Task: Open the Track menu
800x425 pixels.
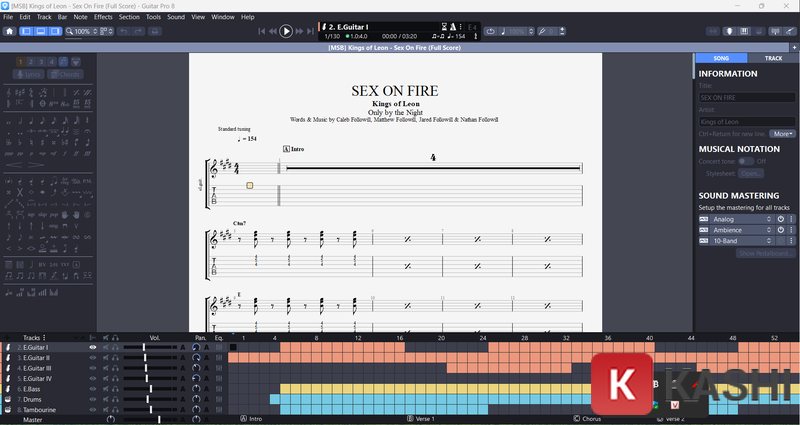Action: click(x=44, y=17)
